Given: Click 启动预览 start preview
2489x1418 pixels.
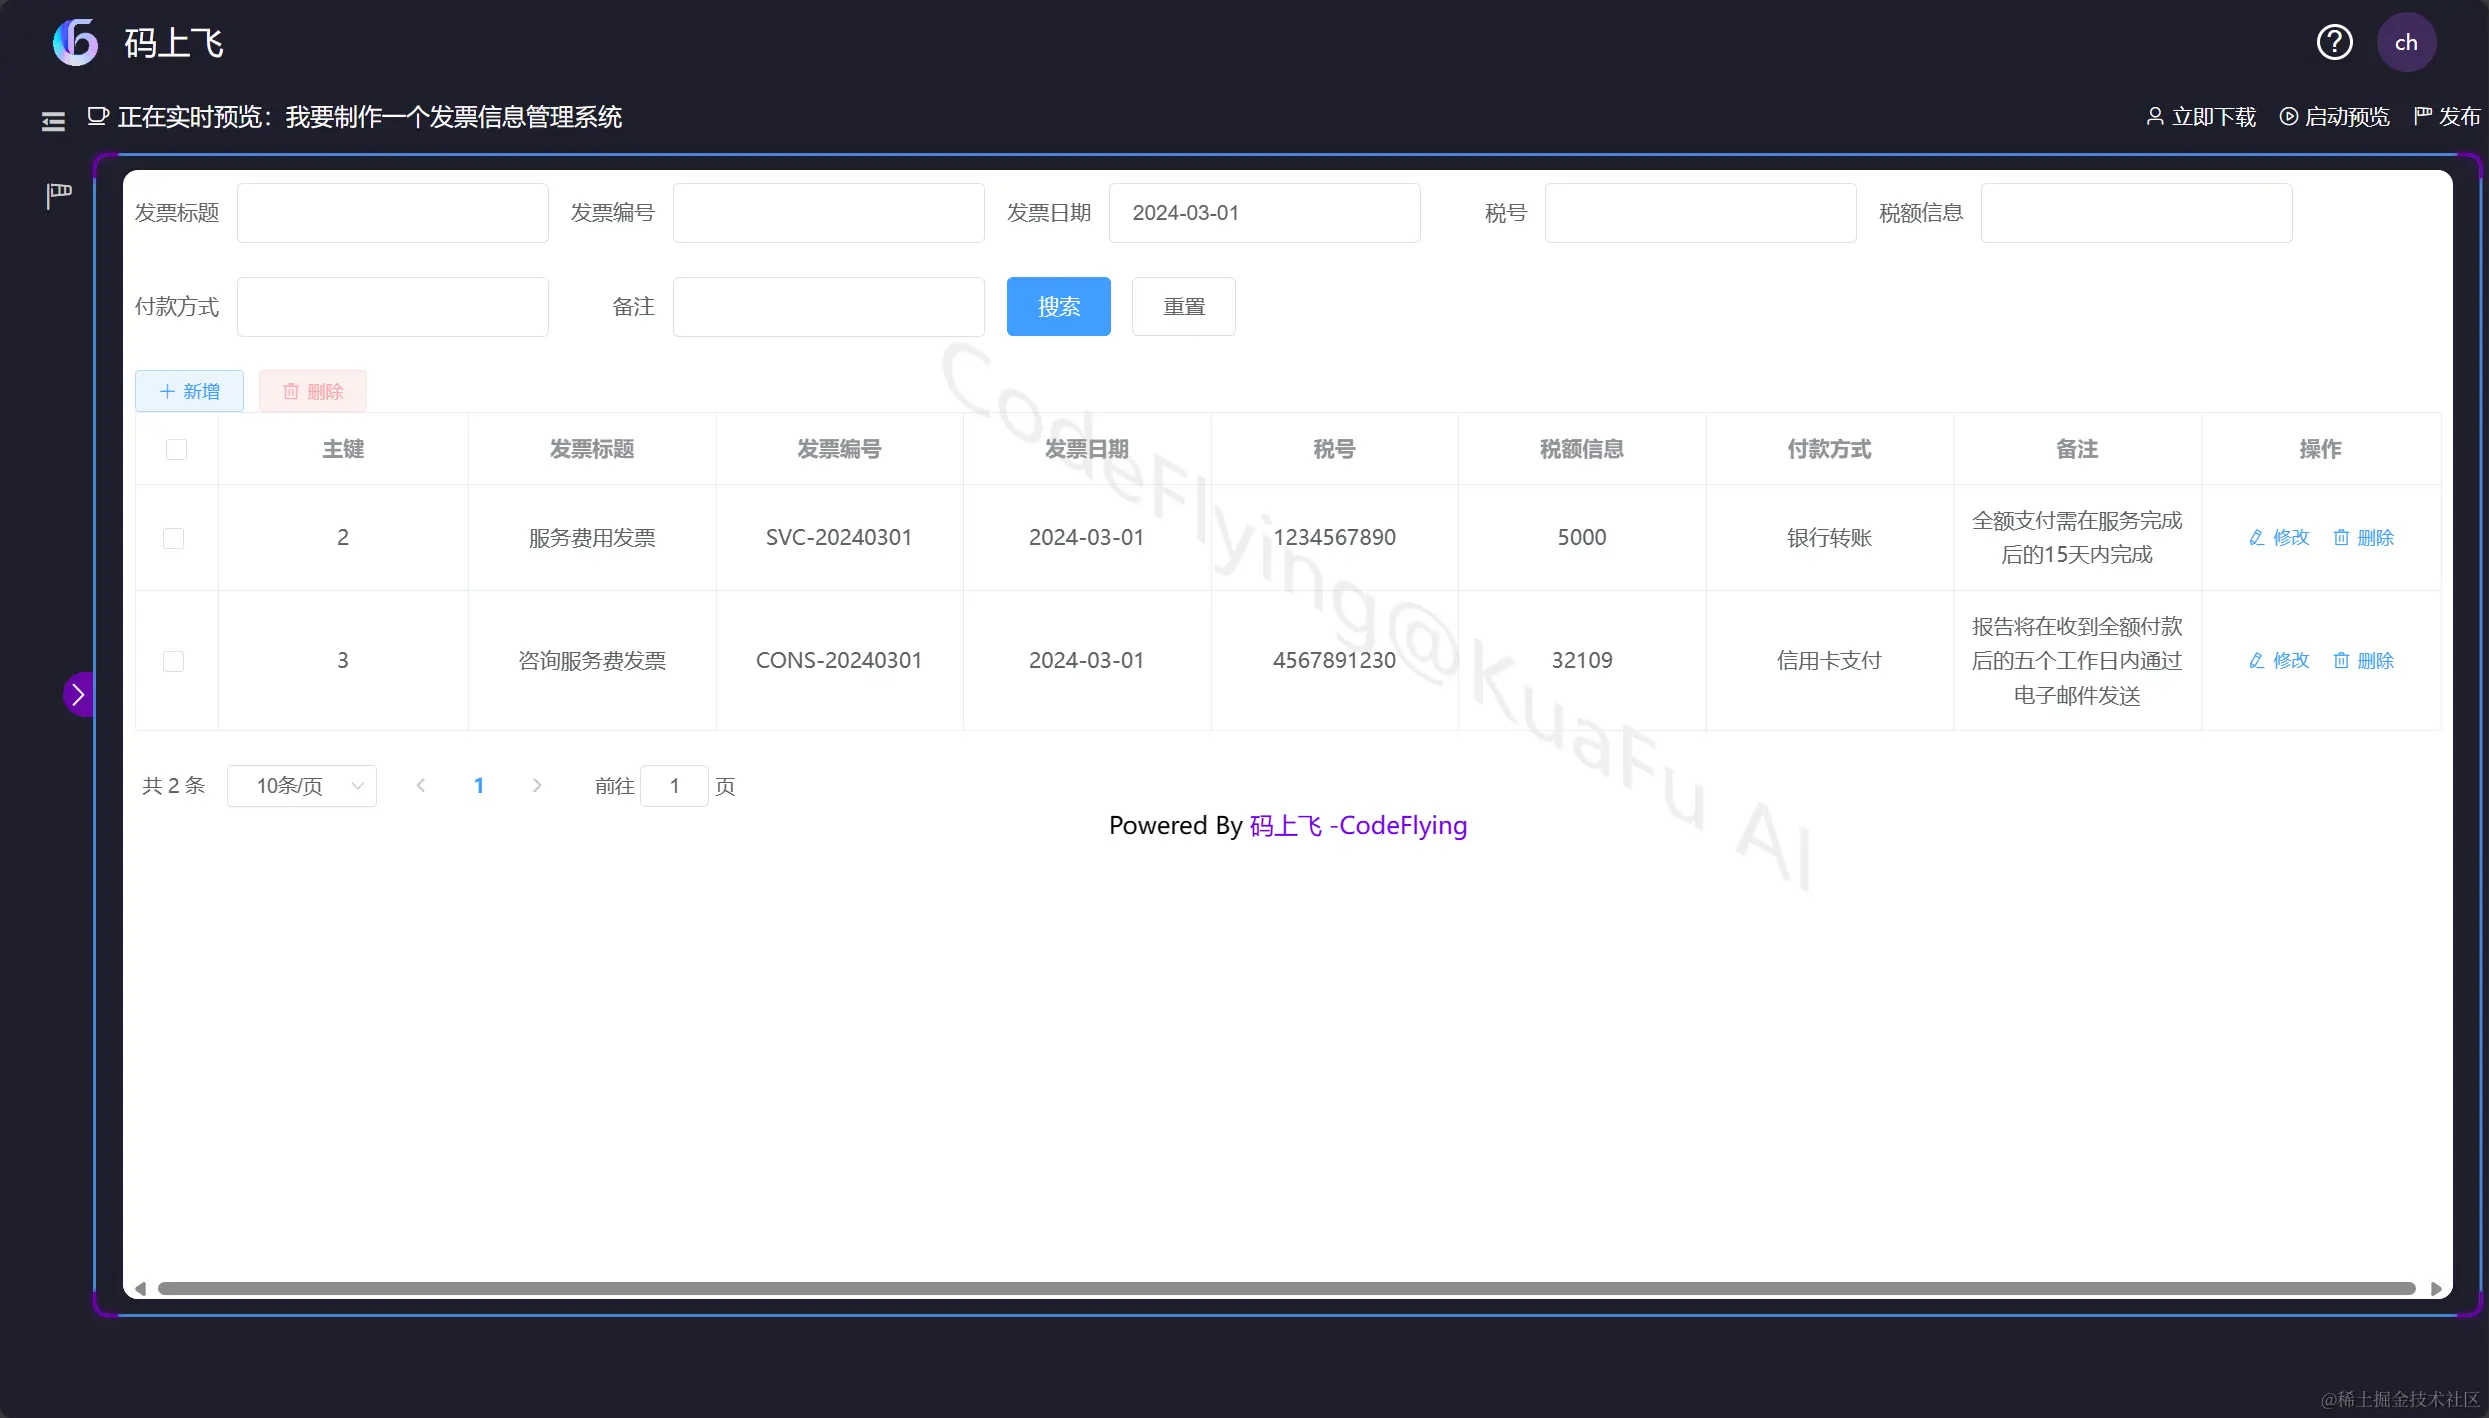Looking at the screenshot, I should click(2334, 117).
